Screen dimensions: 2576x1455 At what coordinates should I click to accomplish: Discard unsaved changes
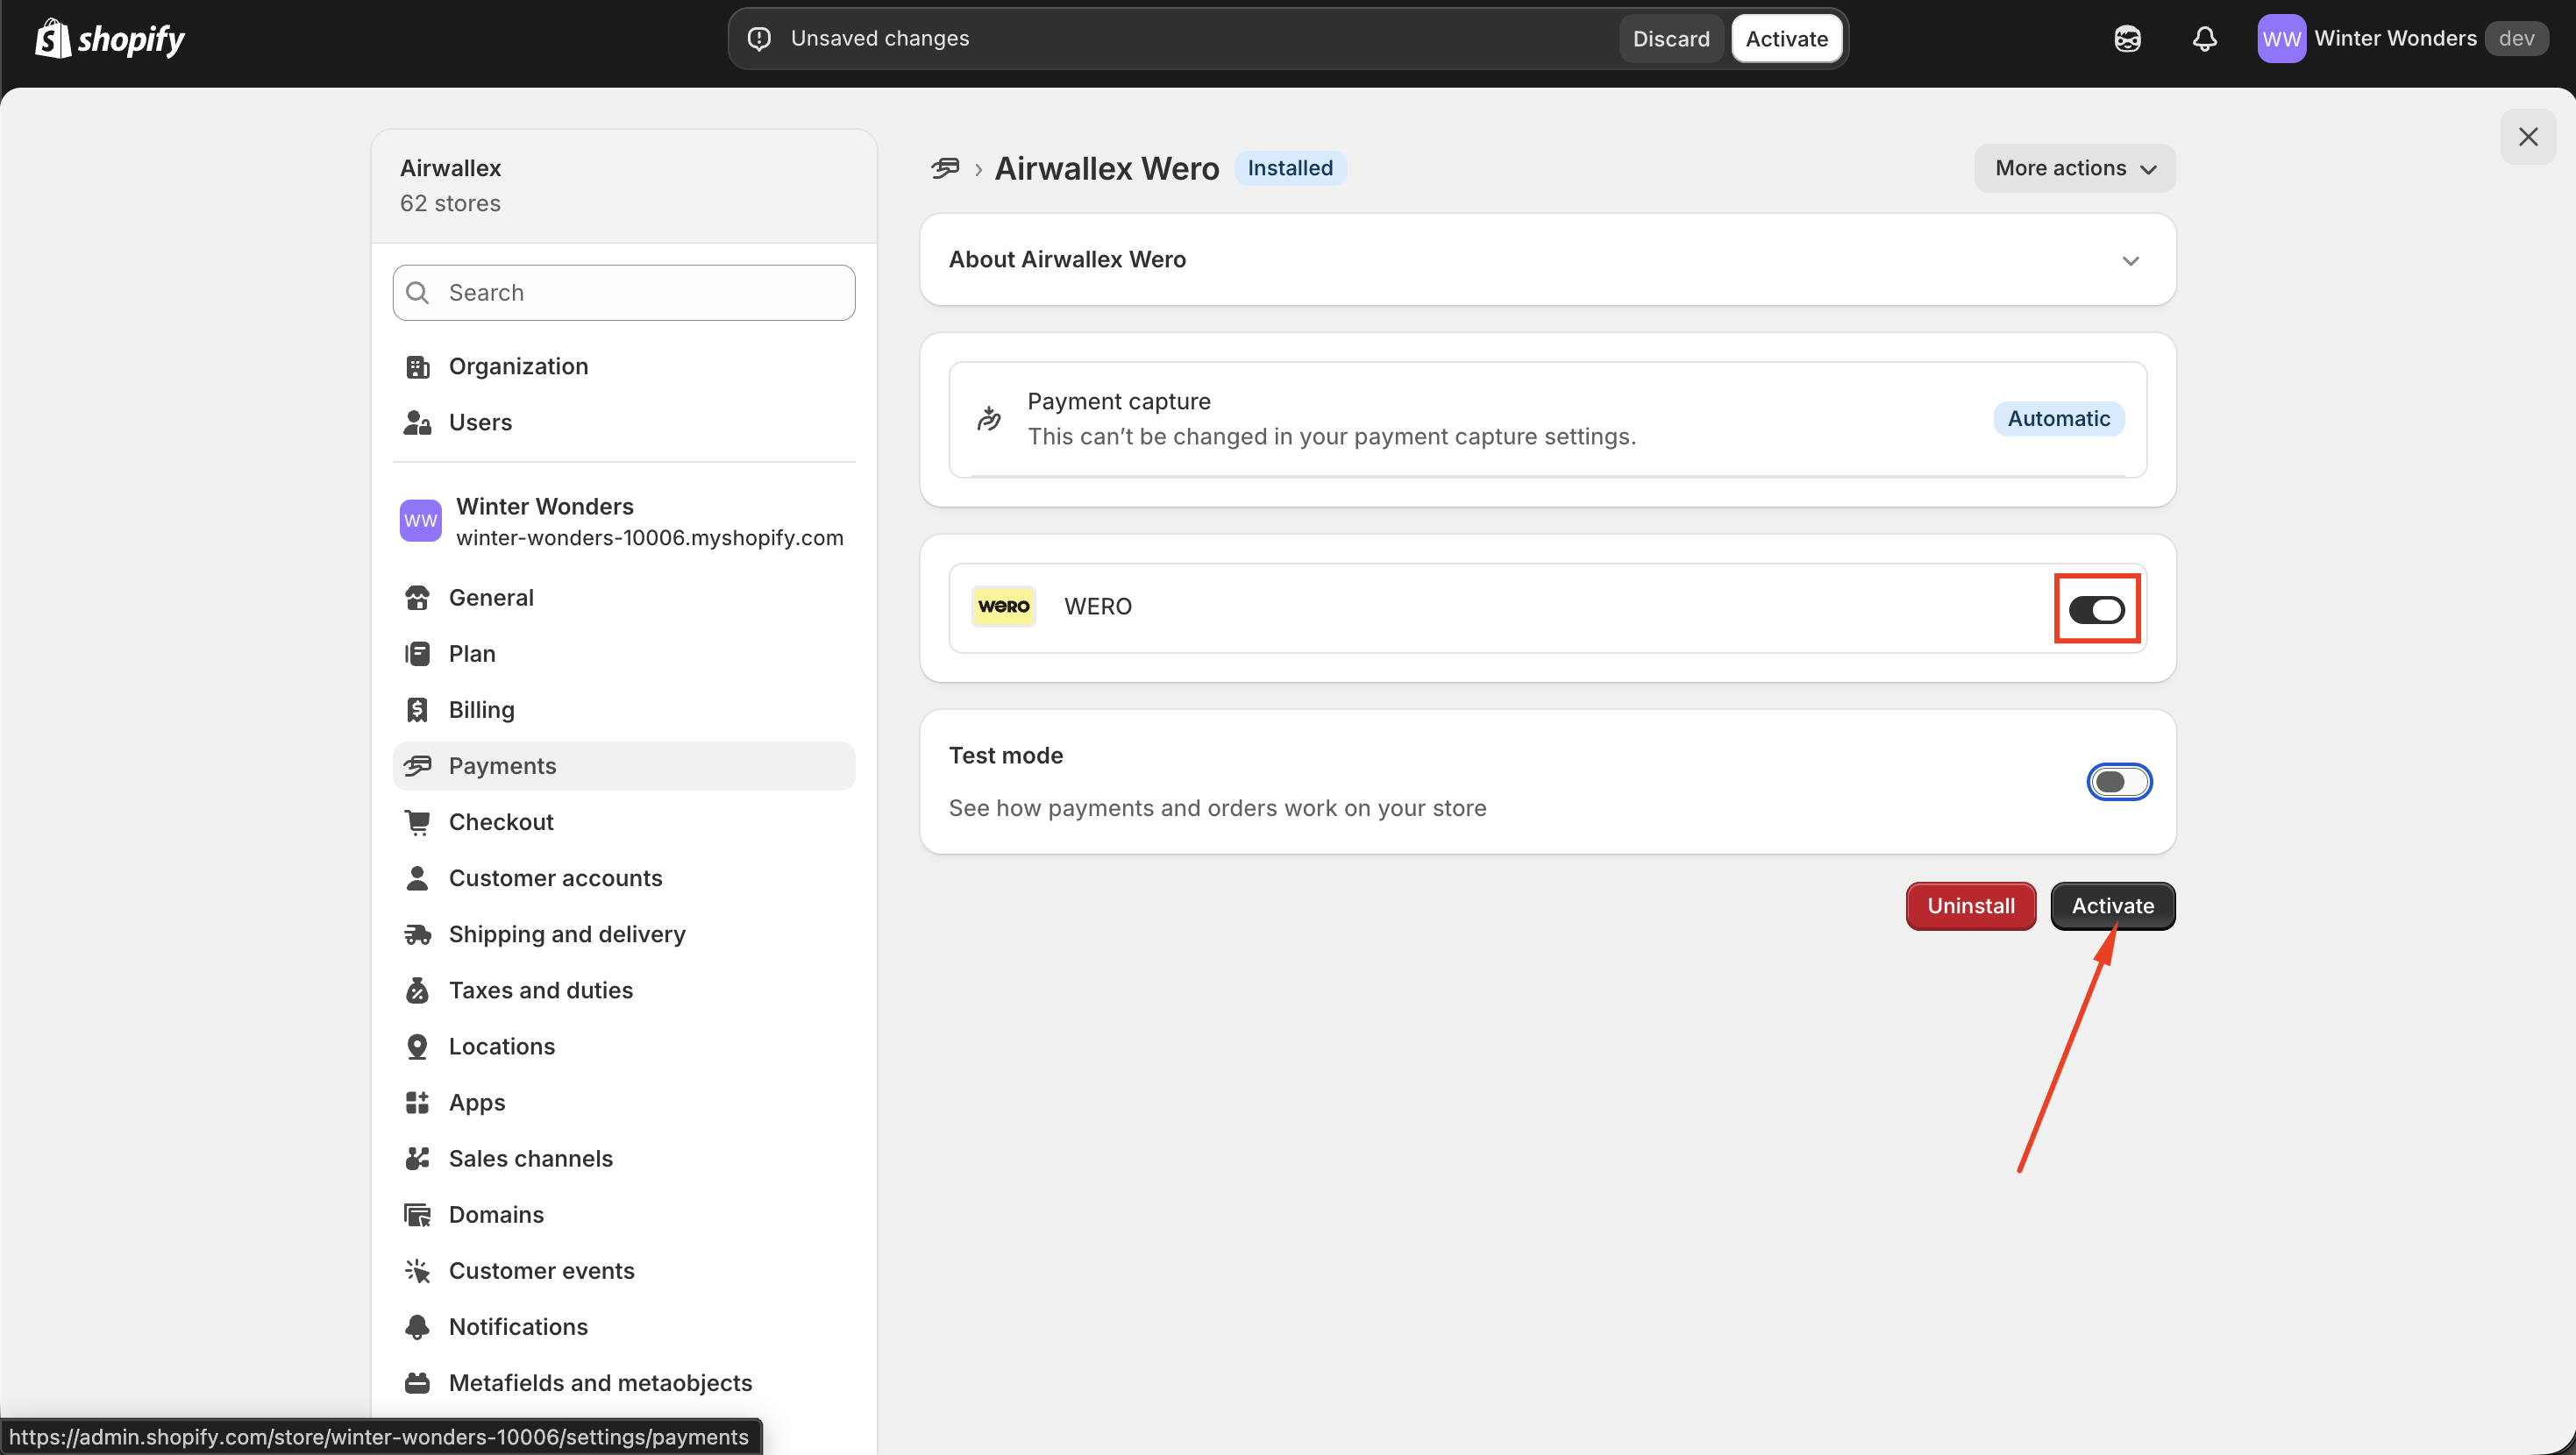point(1671,39)
